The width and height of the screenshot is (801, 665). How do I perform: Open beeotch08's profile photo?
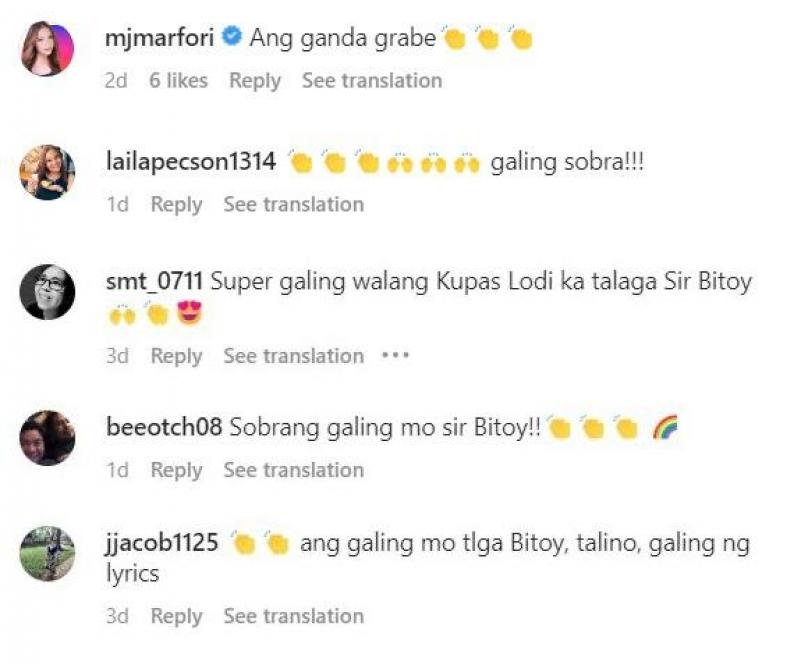click(47, 438)
